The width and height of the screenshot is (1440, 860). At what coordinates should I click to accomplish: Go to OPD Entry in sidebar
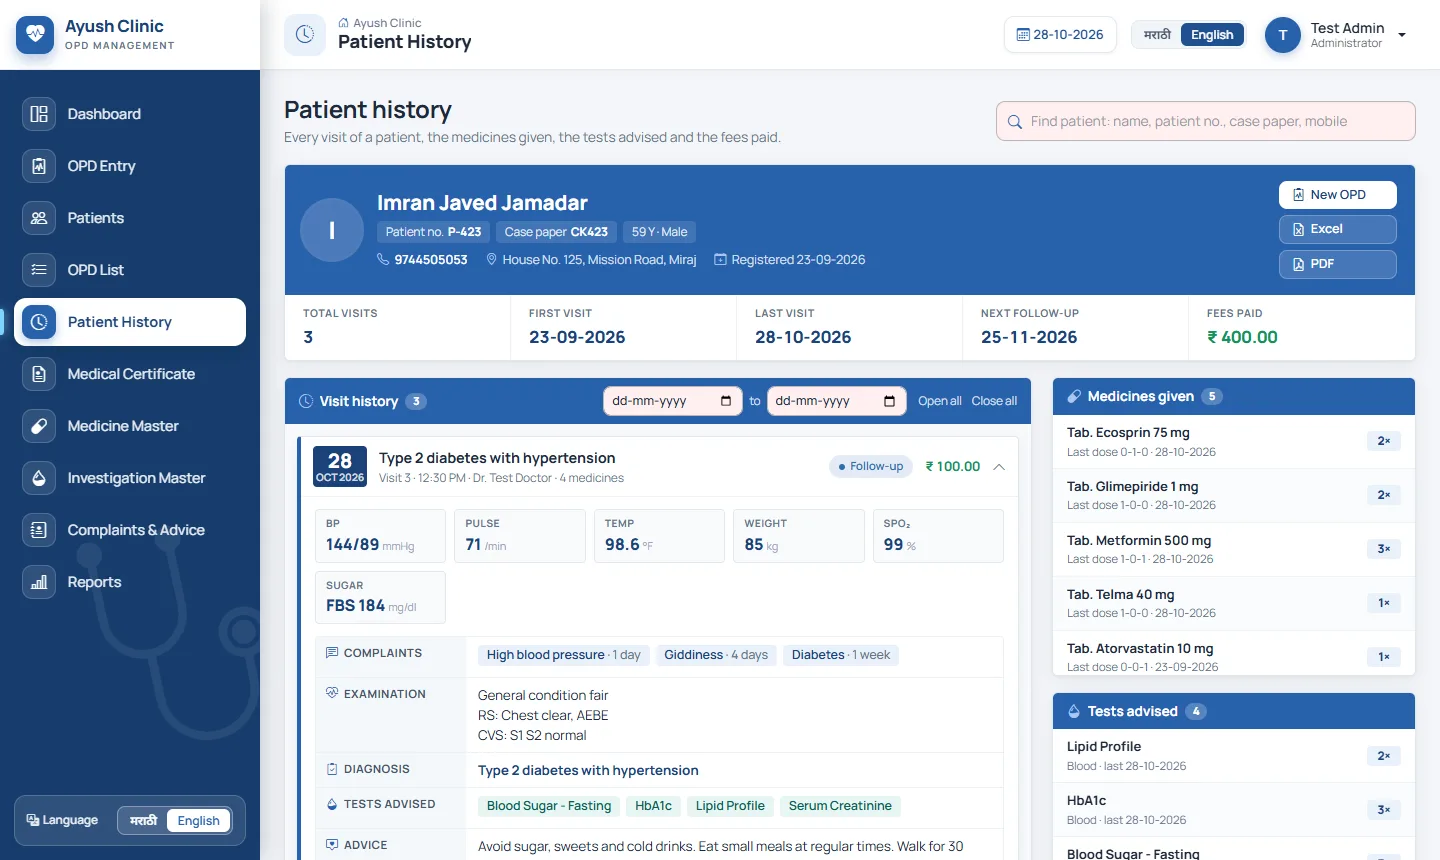point(130,166)
